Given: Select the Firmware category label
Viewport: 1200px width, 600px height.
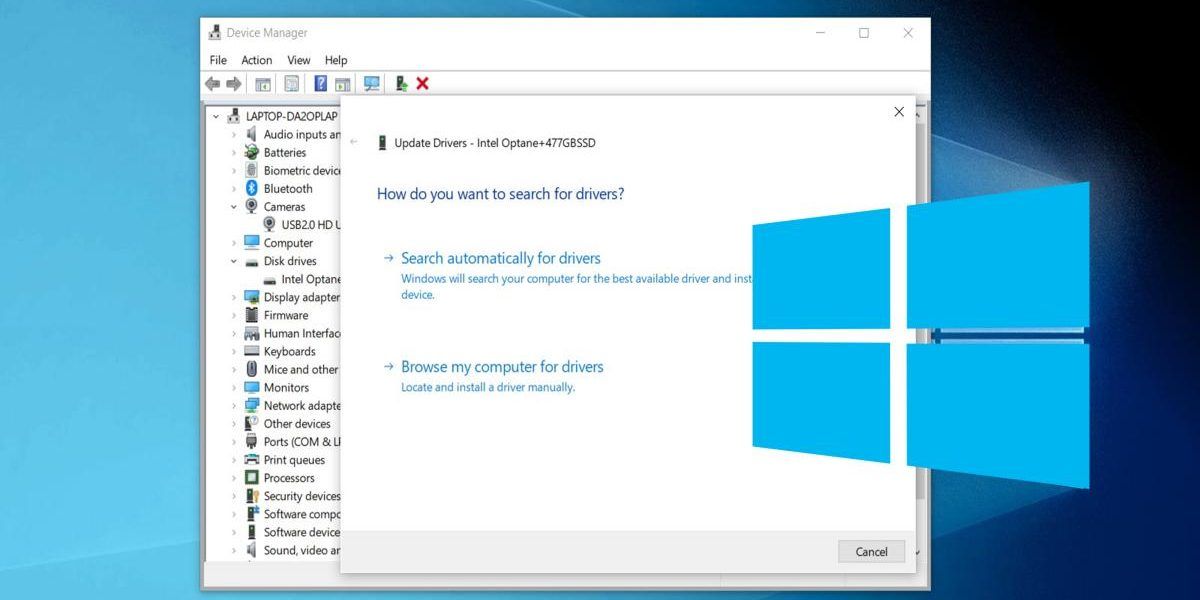Looking at the screenshot, I should [286, 315].
